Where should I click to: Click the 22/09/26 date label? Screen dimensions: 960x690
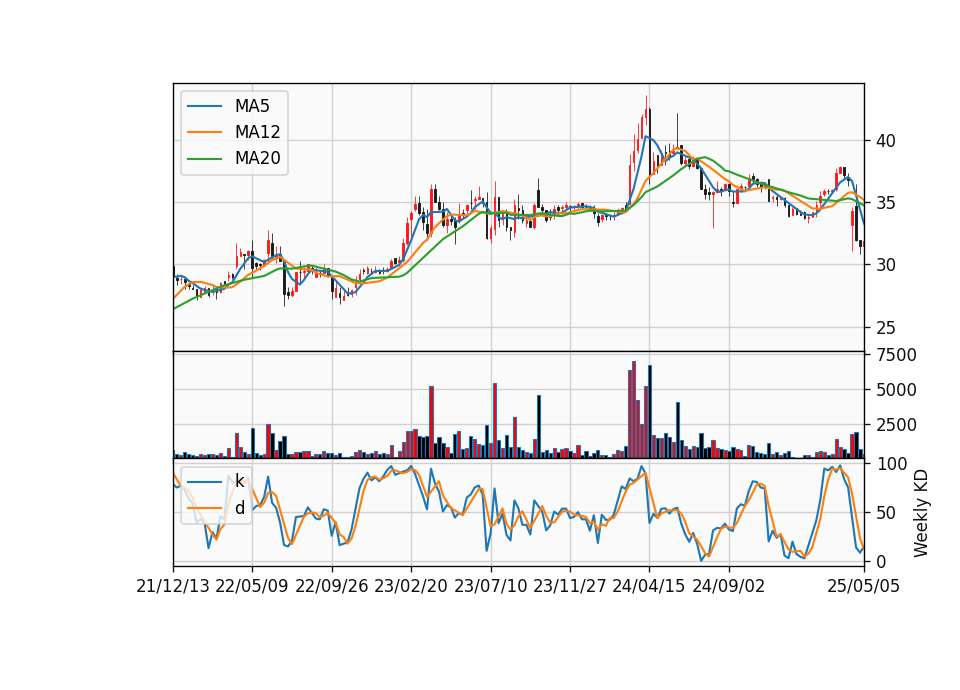pyautogui.click(x=332, y=587)
